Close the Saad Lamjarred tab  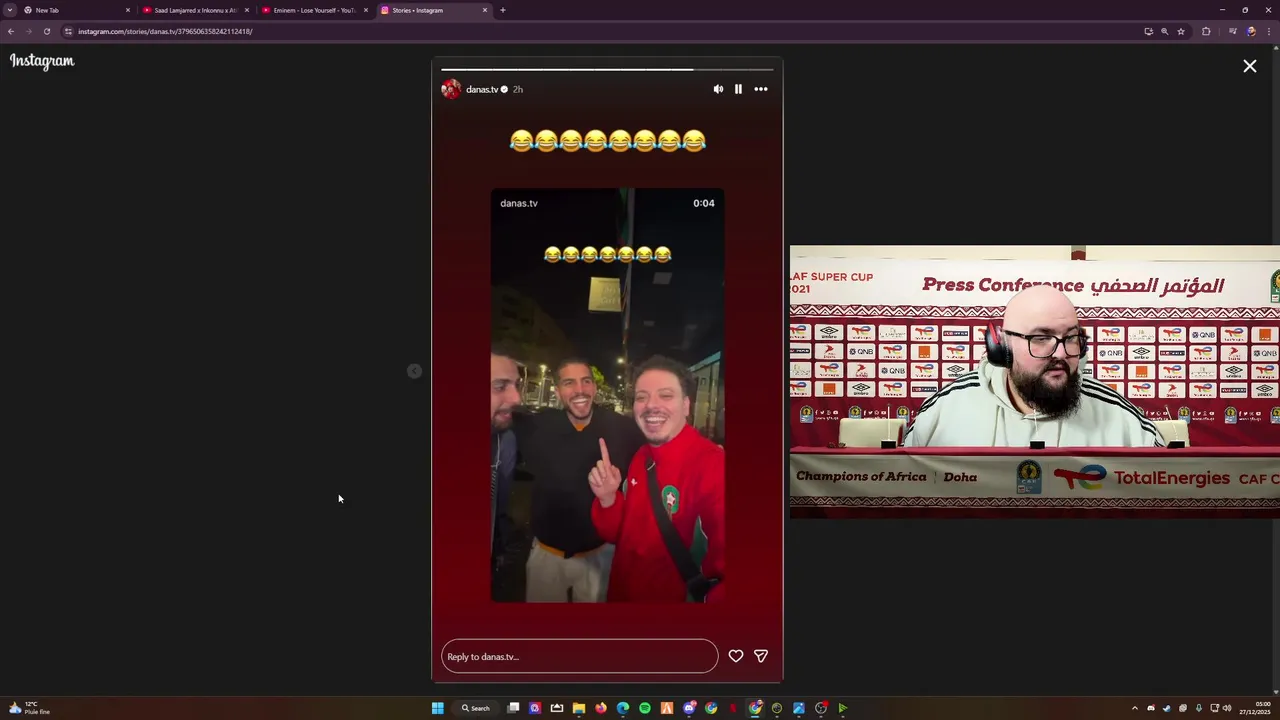point(247,10)
